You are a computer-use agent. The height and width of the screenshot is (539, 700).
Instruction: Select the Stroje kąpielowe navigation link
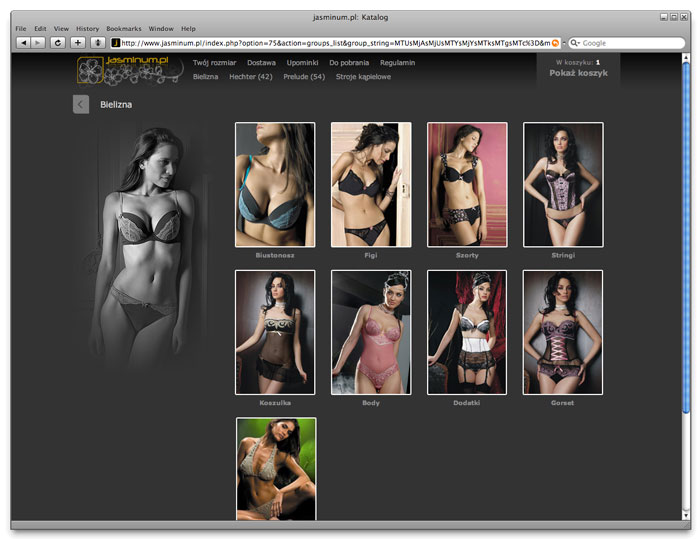tap(363, 76)
